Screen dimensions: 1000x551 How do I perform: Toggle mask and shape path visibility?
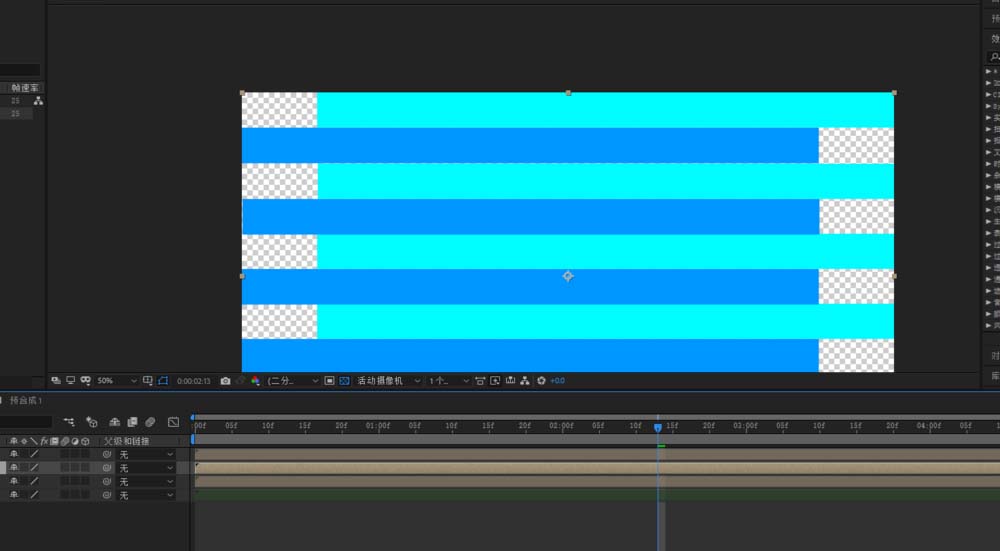[x=163, y=381]
